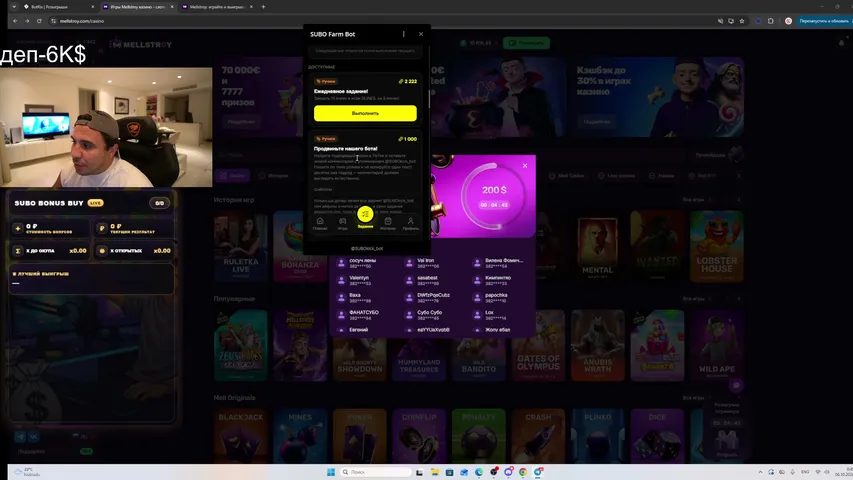
Task: Open the Crash Mell Originals game
Action: 538,436
